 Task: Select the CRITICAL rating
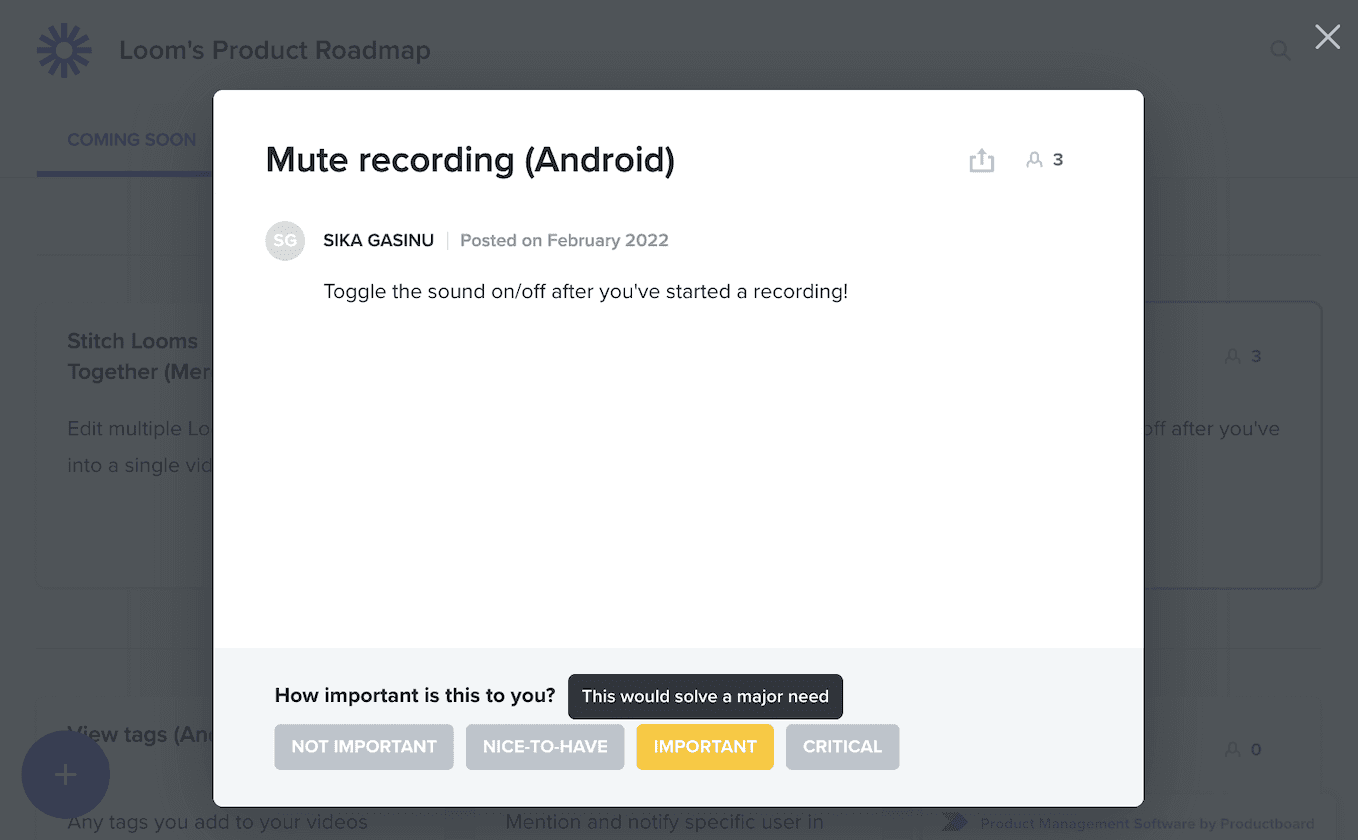tap(842, 747)
